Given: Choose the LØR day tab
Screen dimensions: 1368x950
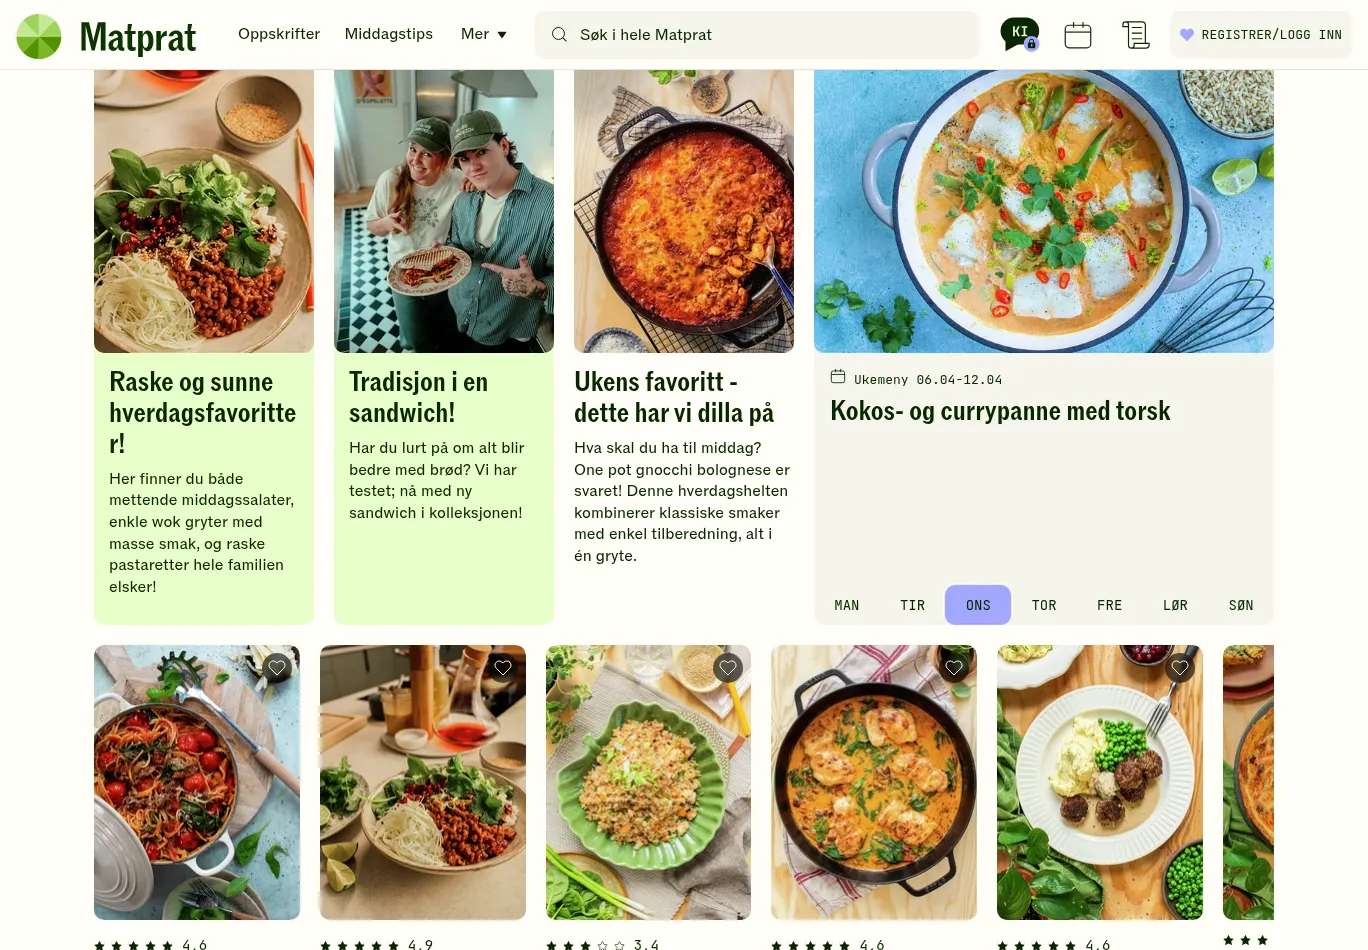Looking at the screenshot, I should pyautogui.click(x=1175, y=605).
